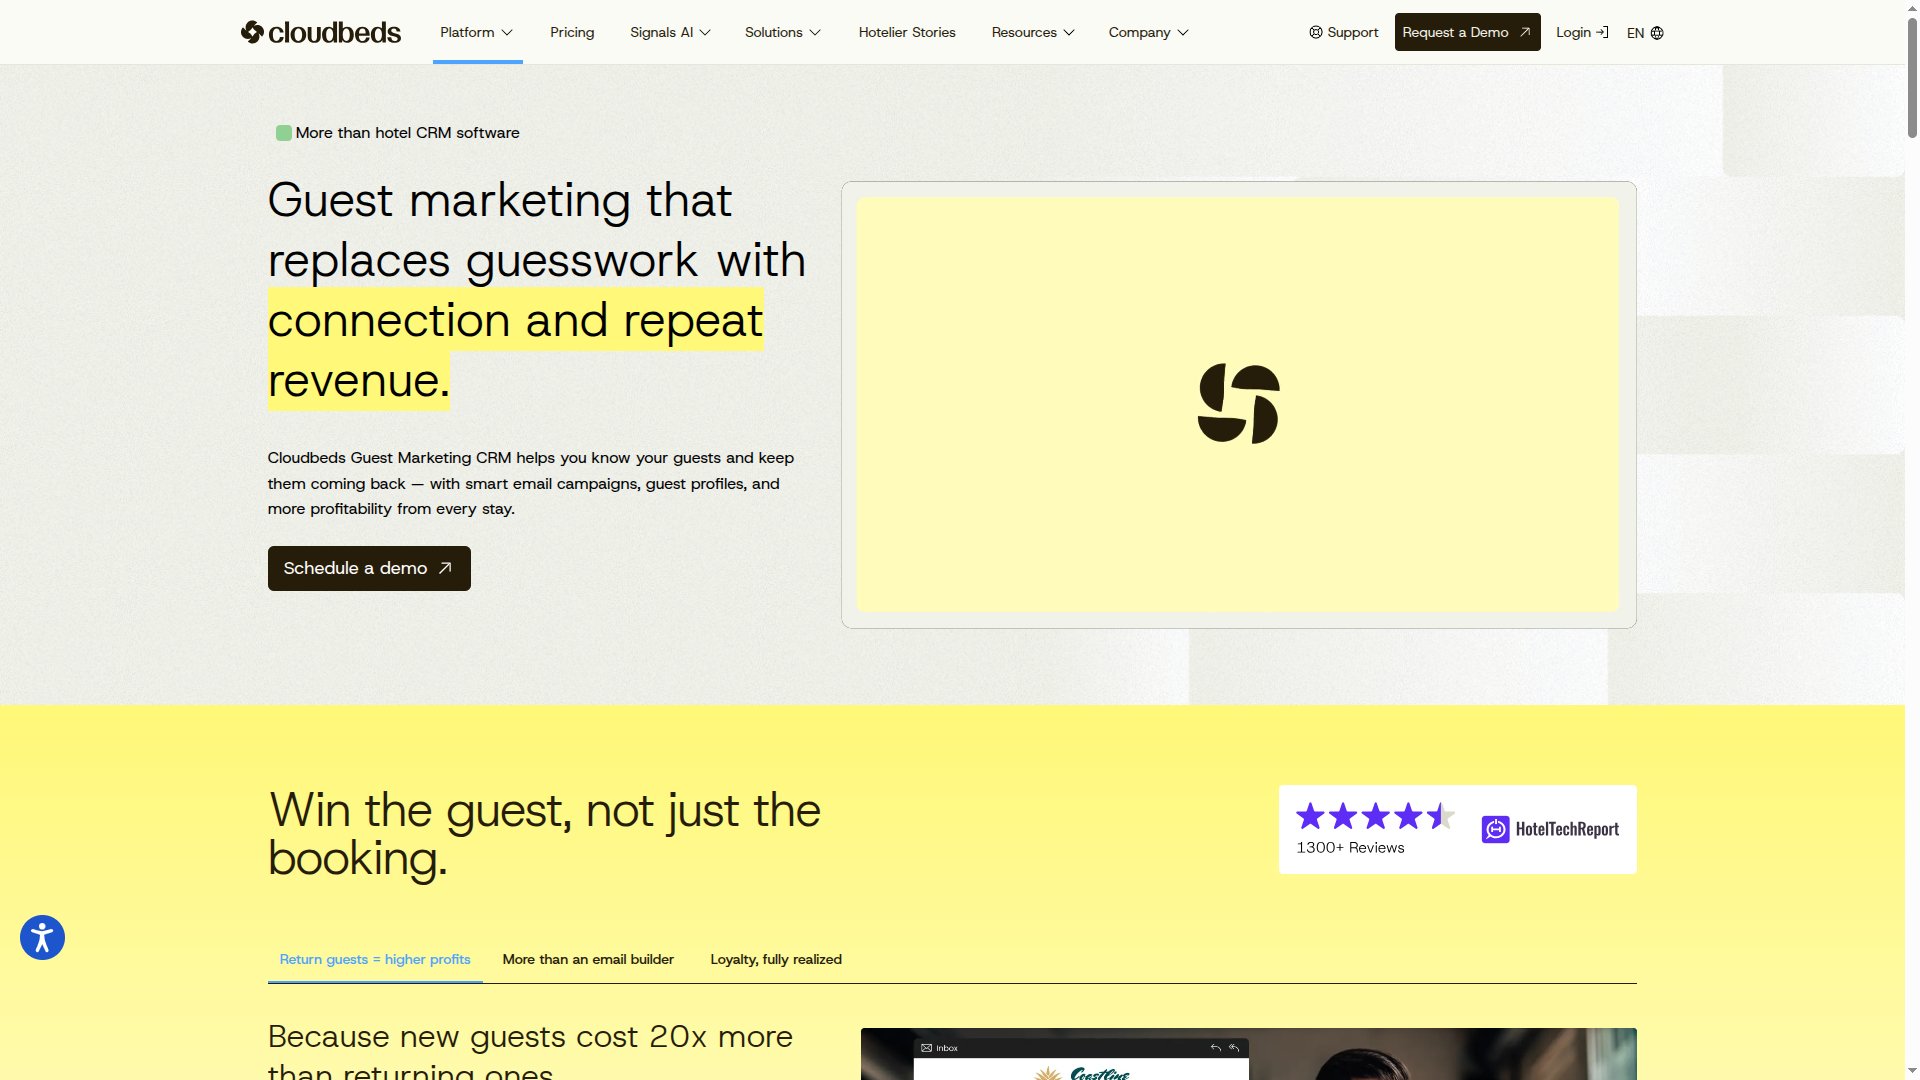Open the globe language icon next to EN
The image size is (1920, 1080).
pyautogui.click(x=1657, y=33)
